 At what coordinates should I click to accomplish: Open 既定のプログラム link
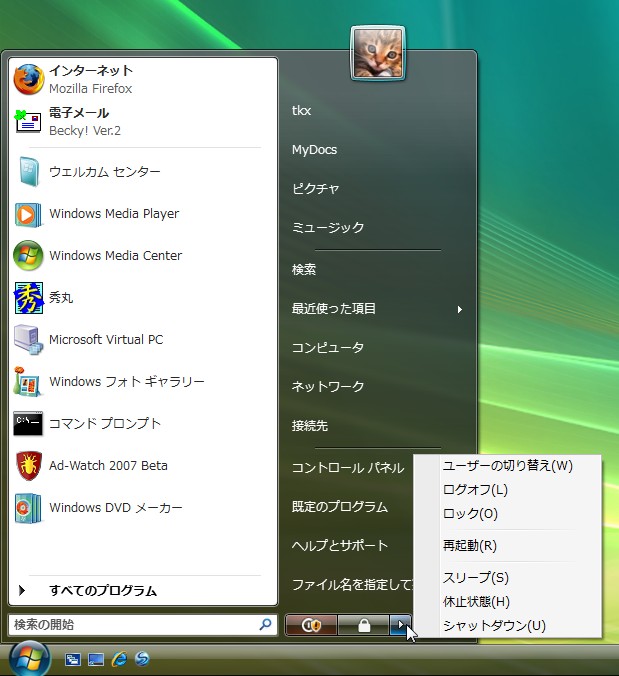tap(340, 507)
